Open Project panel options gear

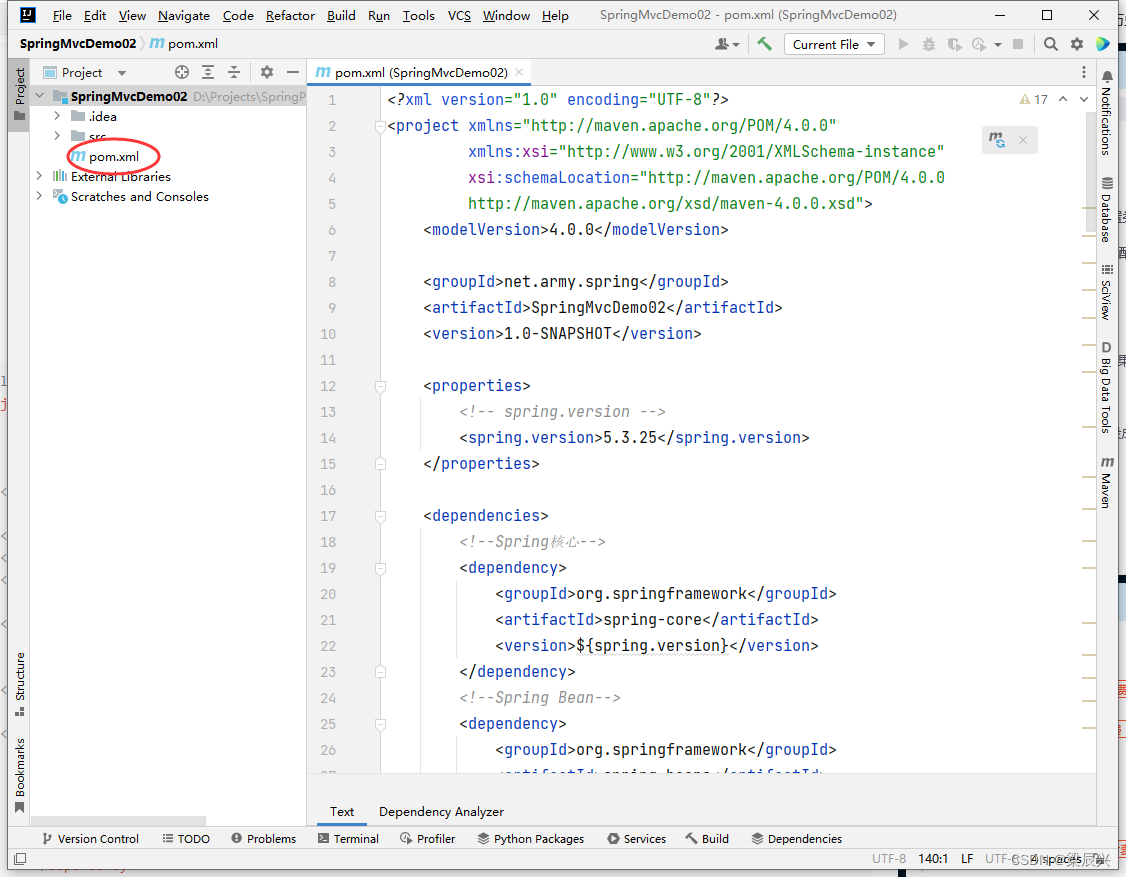(266, 72)
